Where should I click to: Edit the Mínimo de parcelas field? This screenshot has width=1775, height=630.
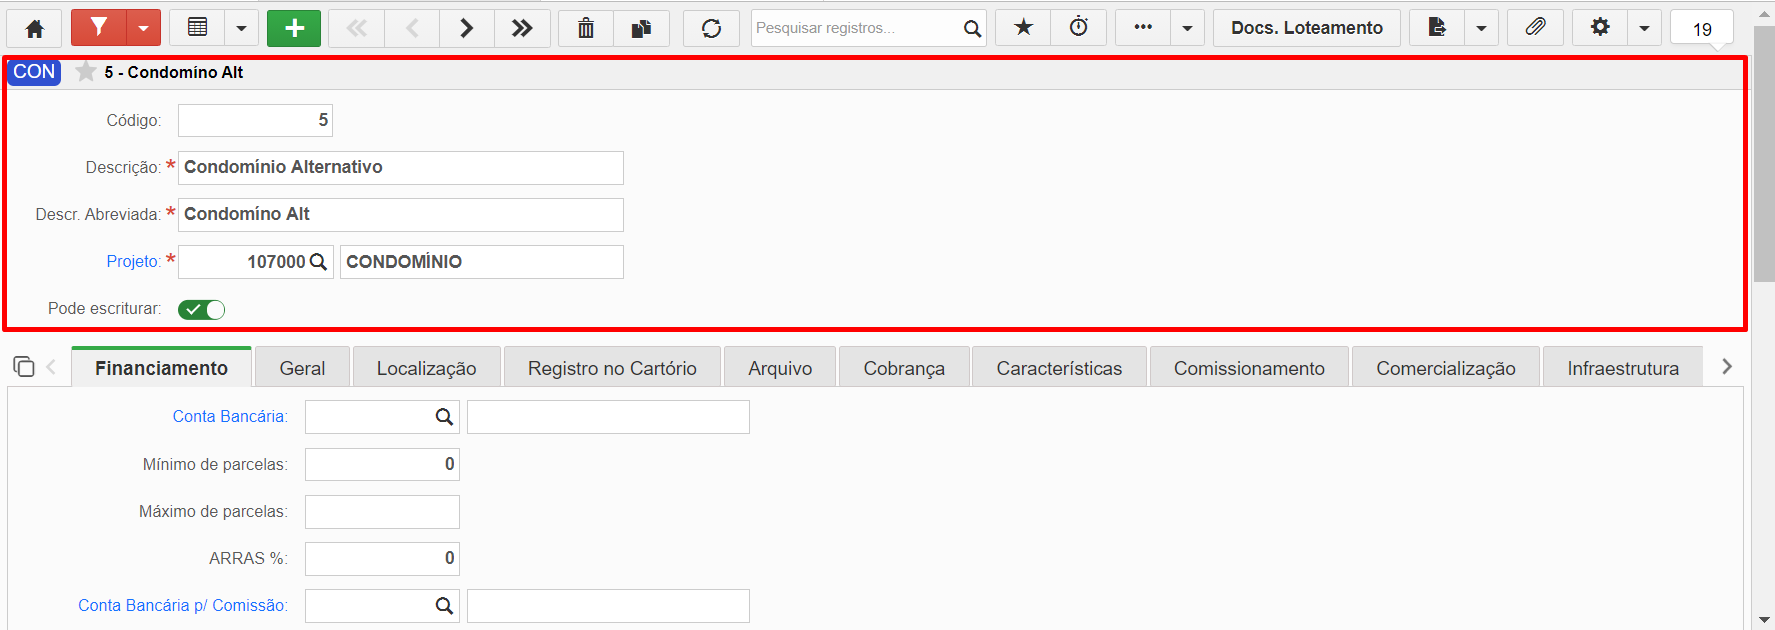382,464
